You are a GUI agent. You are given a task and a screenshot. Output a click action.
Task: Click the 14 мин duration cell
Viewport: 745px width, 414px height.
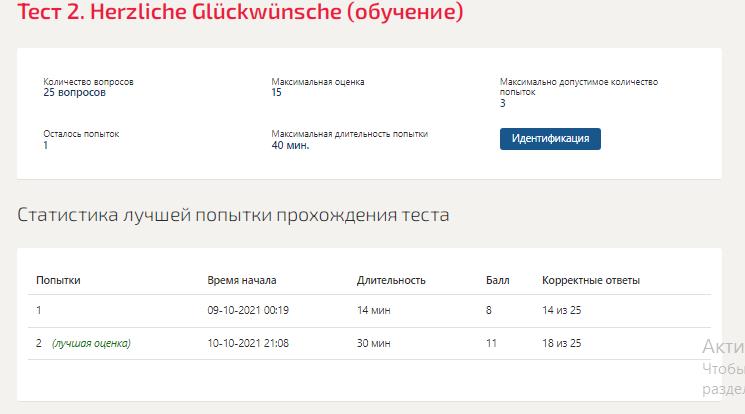click(x=373, y=310)
